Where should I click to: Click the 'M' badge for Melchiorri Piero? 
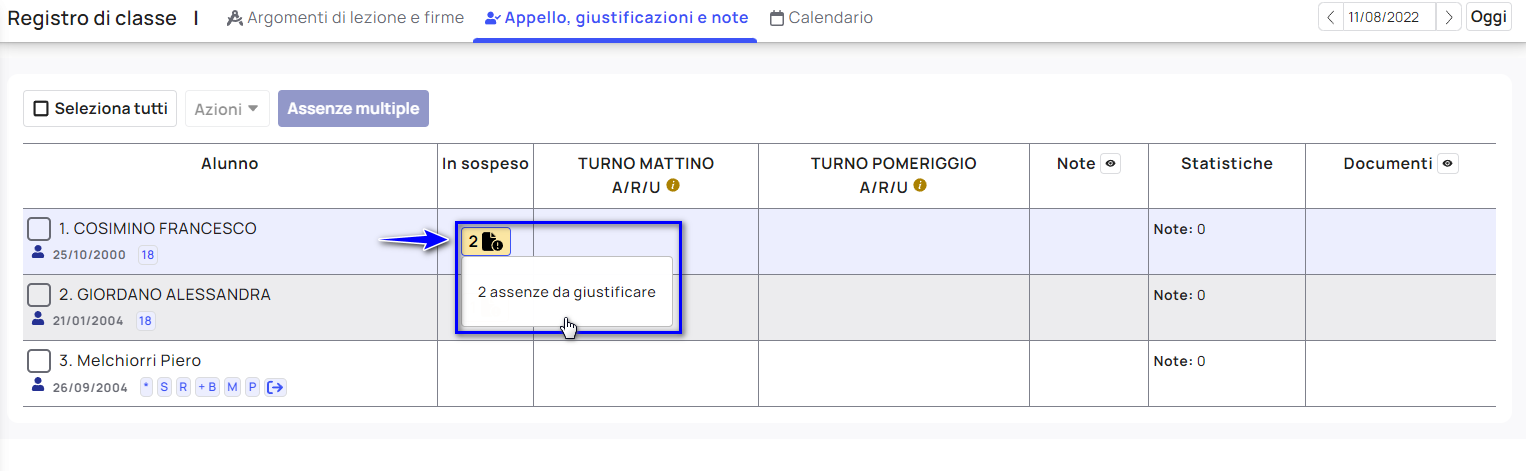pyautogui.click(x=232, y=387)
